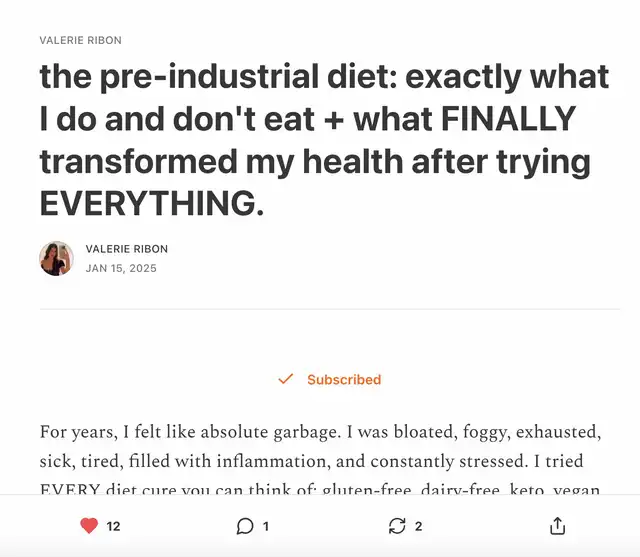Click the word EVERYTHING. ending the headline

coord(151,203)
